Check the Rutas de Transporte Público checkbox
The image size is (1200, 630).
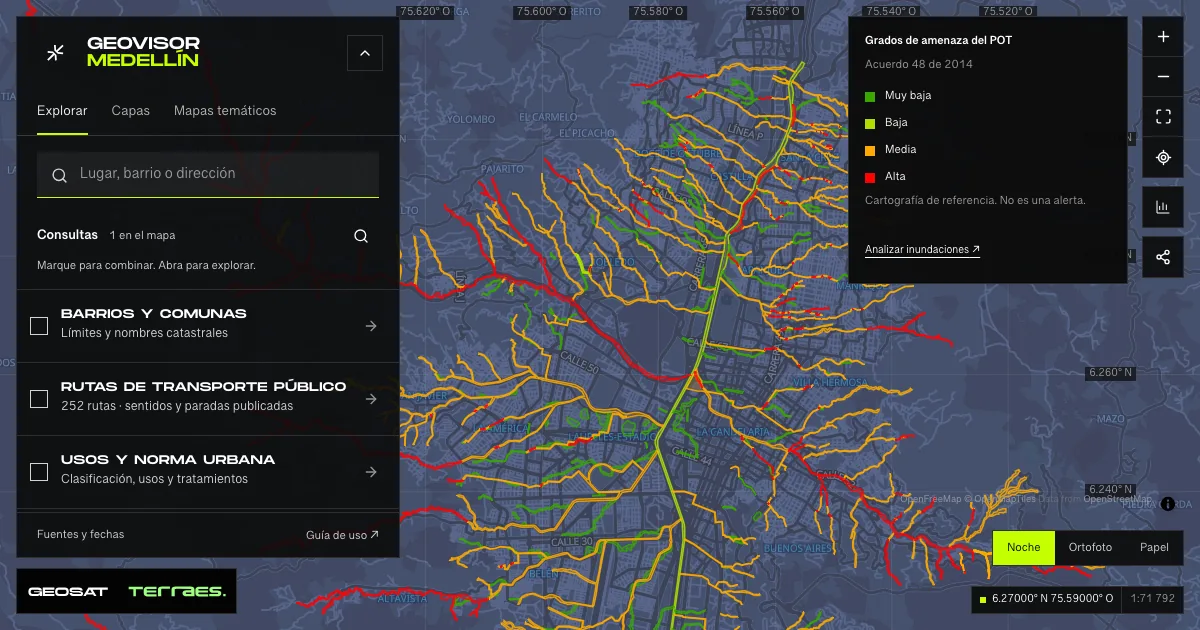(x=39, y=399)
